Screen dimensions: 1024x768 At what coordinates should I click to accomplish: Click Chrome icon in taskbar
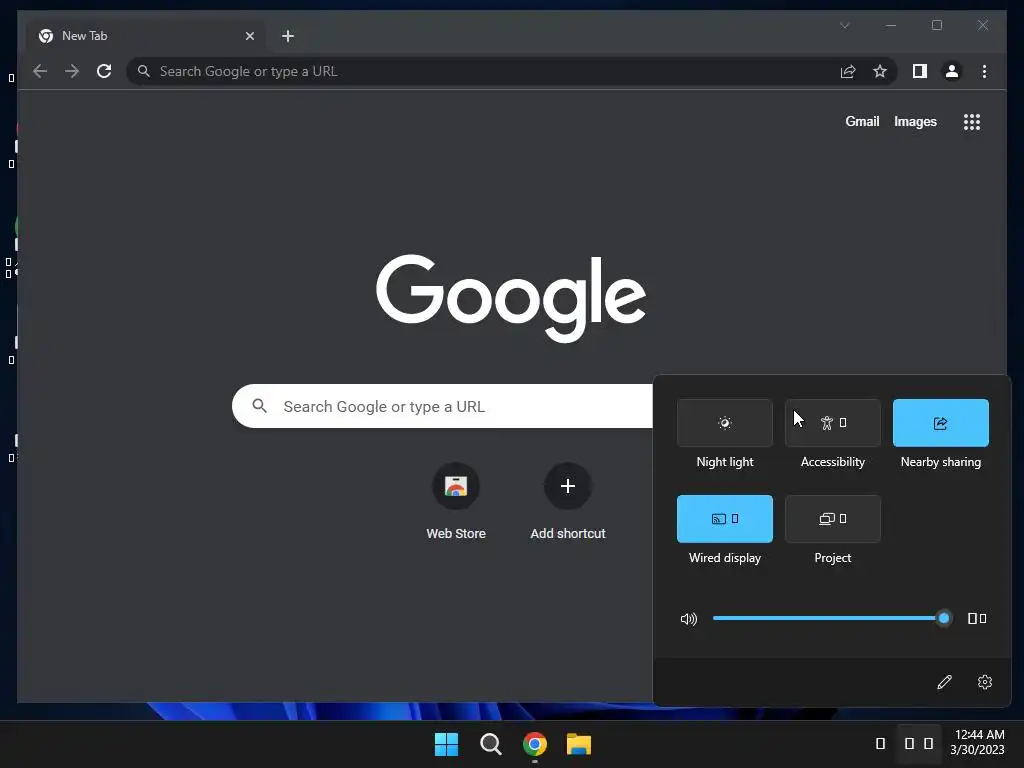point(535,744)
